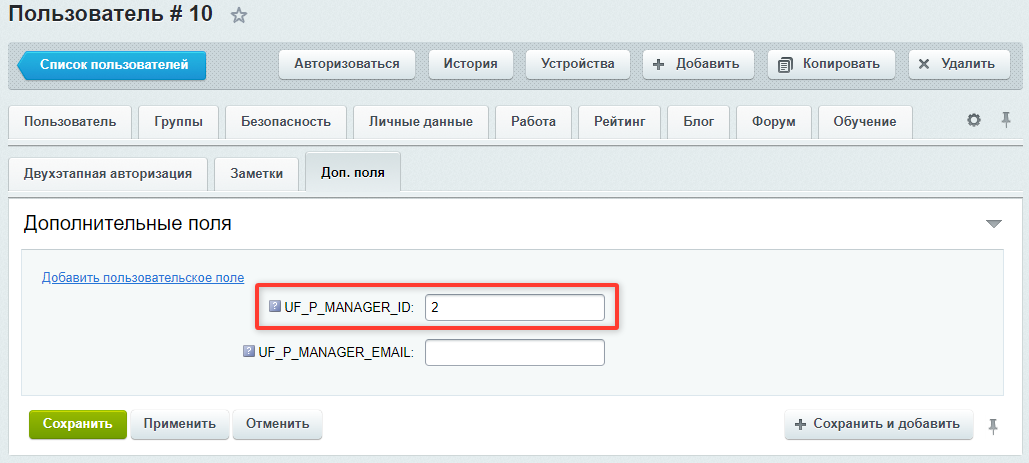Click the UF_P_MANAGER_EMAIL label text
Image resolution: width=1029 pixels, height=463 pixels.
tap(336, 352)
